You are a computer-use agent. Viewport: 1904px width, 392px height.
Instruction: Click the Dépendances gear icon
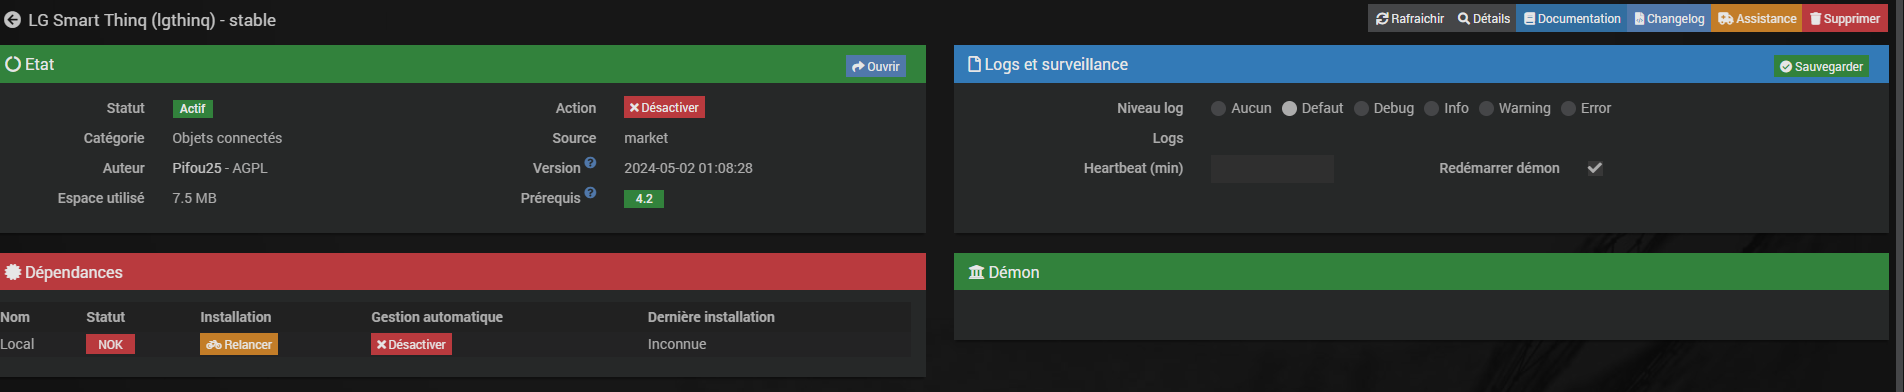coord(13,272)
